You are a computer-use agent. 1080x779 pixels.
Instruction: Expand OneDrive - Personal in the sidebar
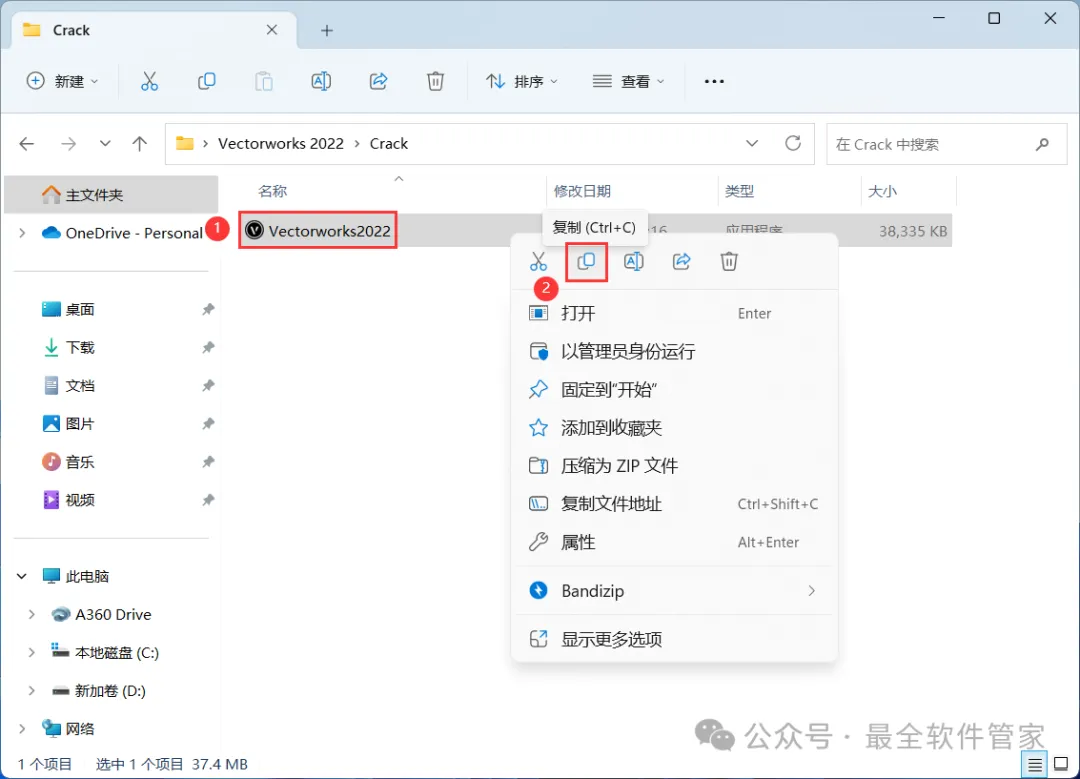pyautogui.click(x=22, y=233)
